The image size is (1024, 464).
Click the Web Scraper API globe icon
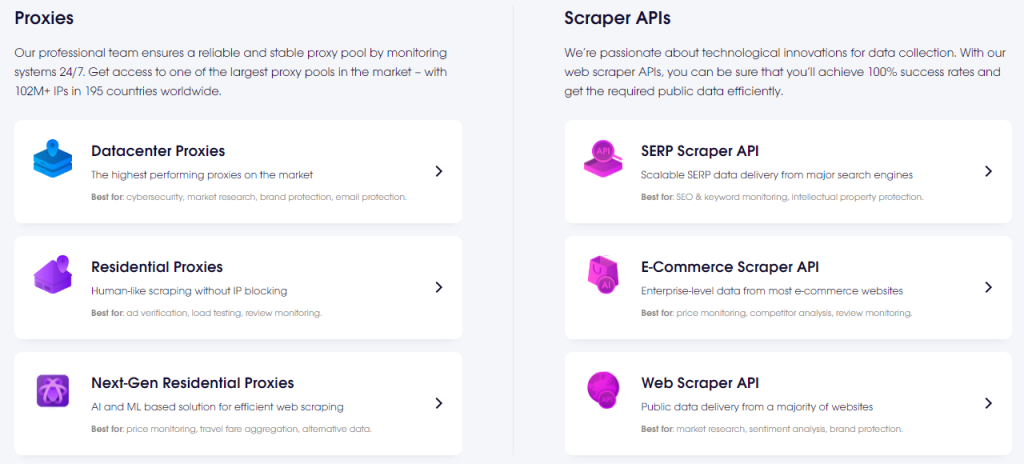[x=603, y=390]
